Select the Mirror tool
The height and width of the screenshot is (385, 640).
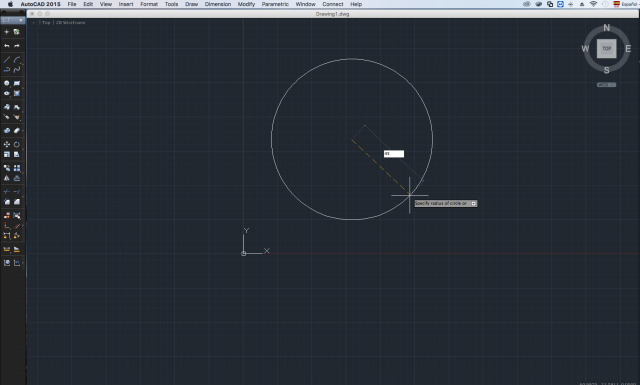point(7,178)
